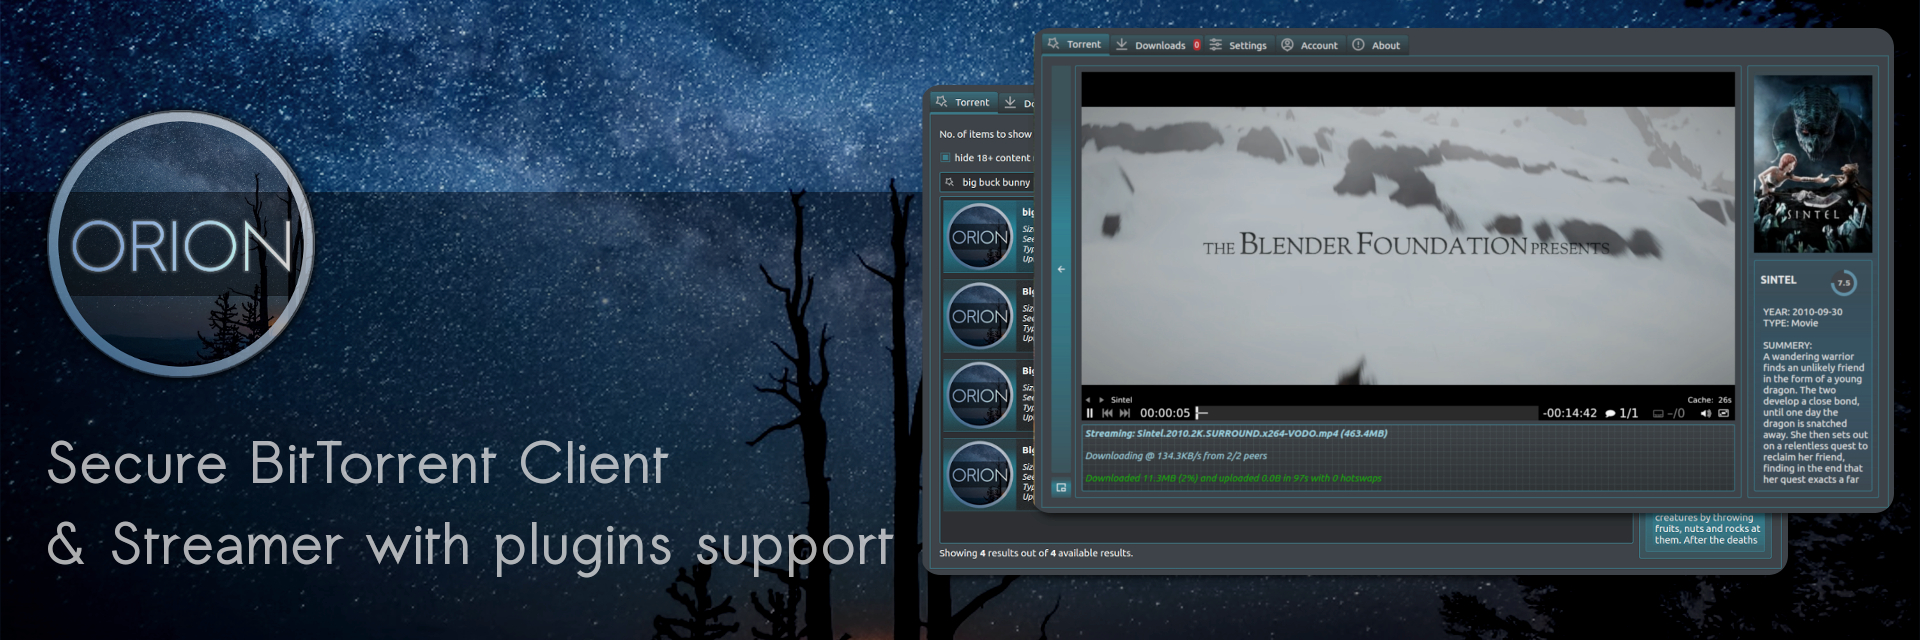This screenshot has height=640, width=1920.
Task: Select the first Orion result thumbnail
Action: click(x=980, y=237)
